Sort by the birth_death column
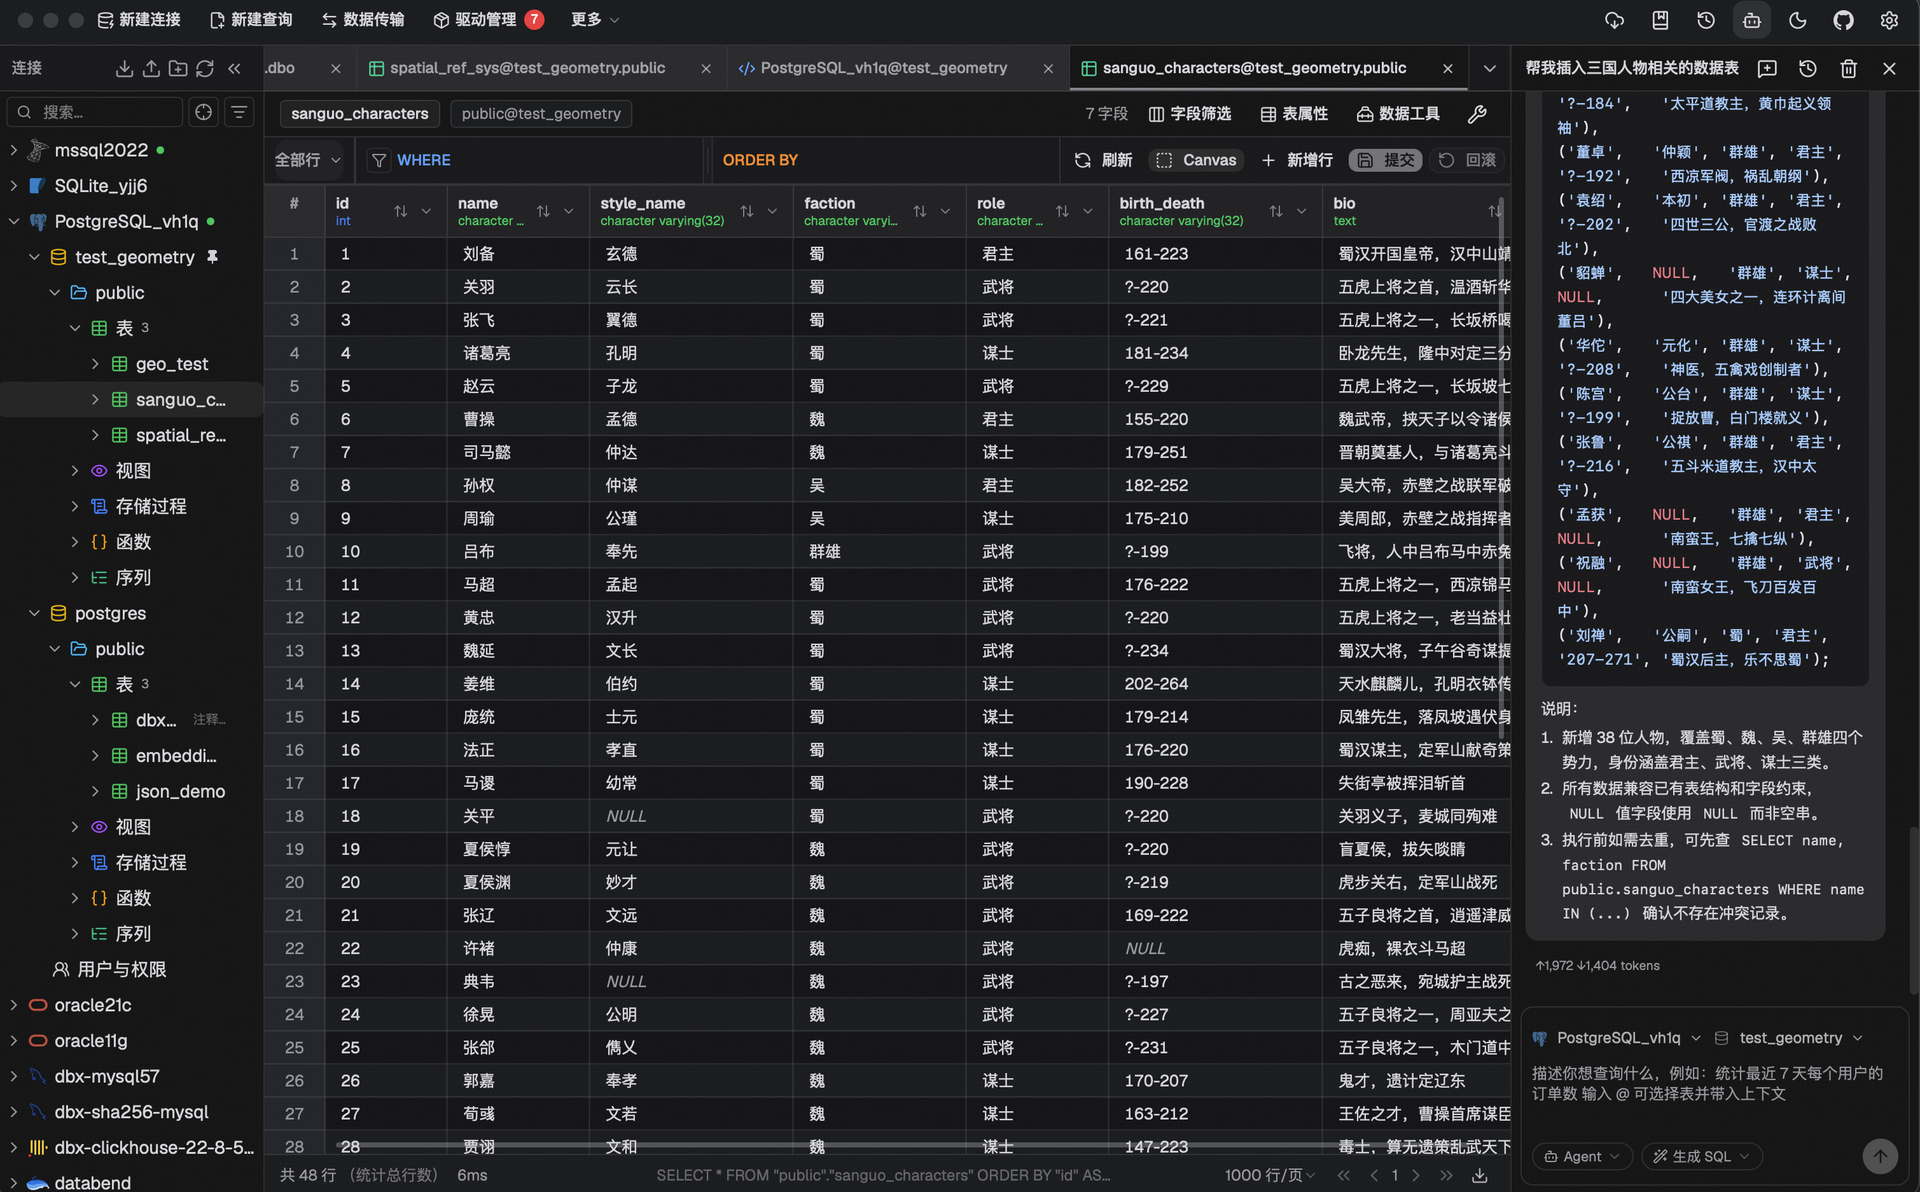Screen dimensions: 1920x1192 (x=1276, y=211)
